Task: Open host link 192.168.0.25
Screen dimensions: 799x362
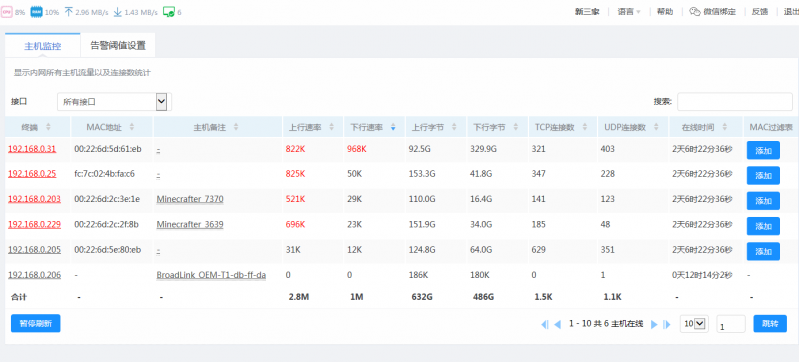Action: [x=32, y=174]
